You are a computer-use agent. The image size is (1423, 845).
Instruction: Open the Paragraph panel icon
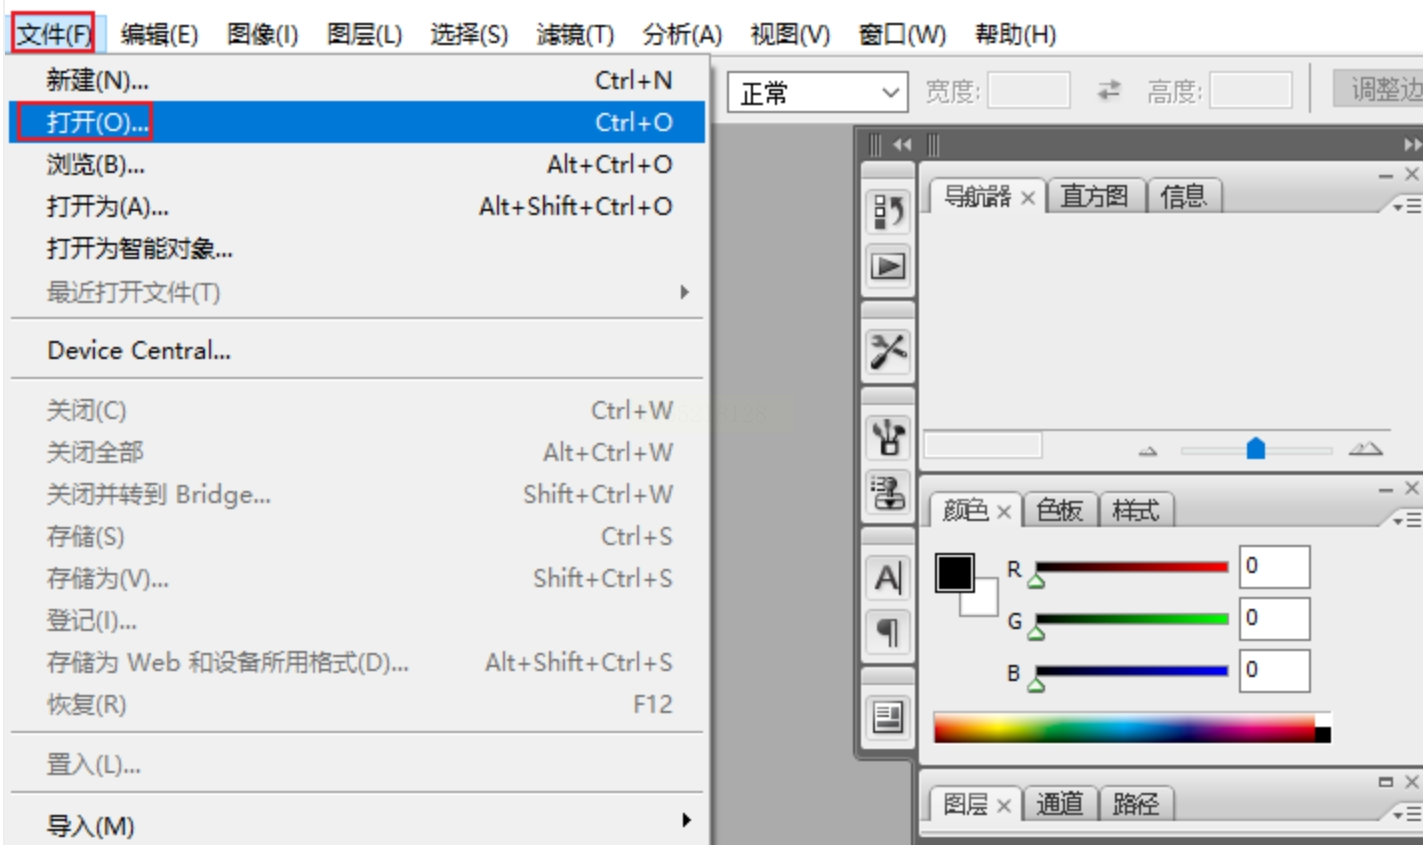(x=888, y=632)
